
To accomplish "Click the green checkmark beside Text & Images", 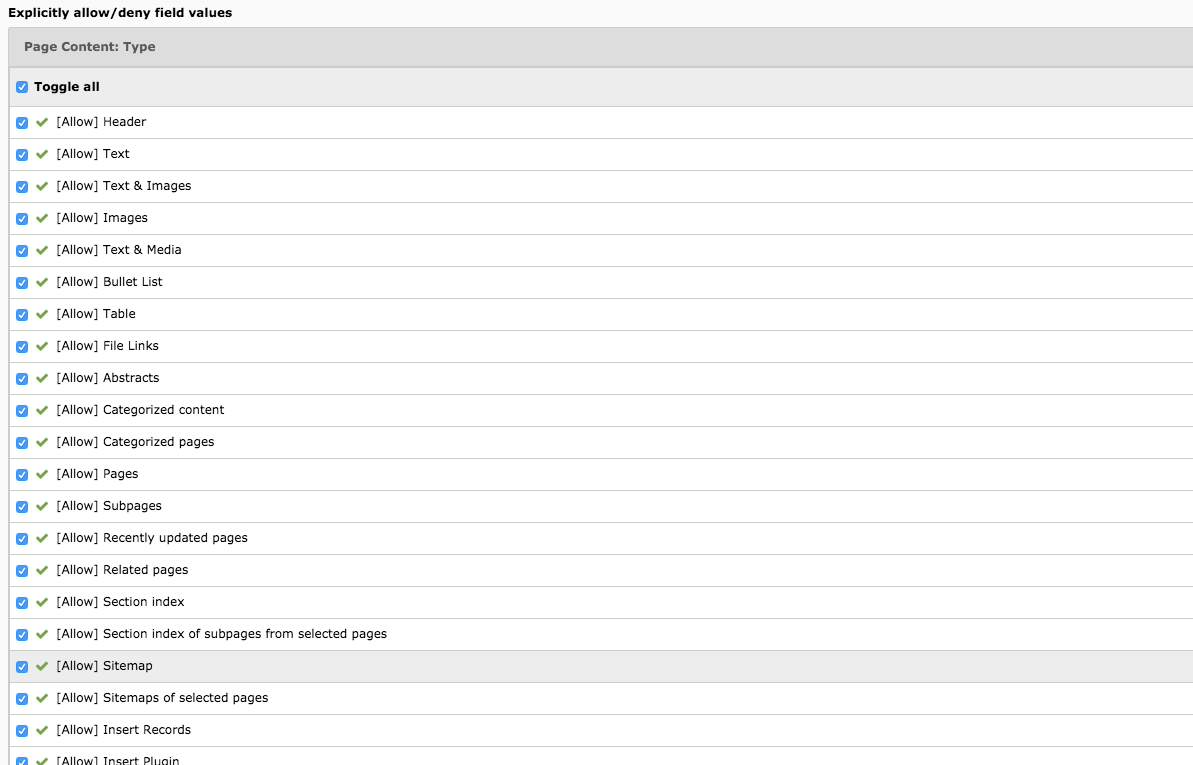I will click(43, 186).
